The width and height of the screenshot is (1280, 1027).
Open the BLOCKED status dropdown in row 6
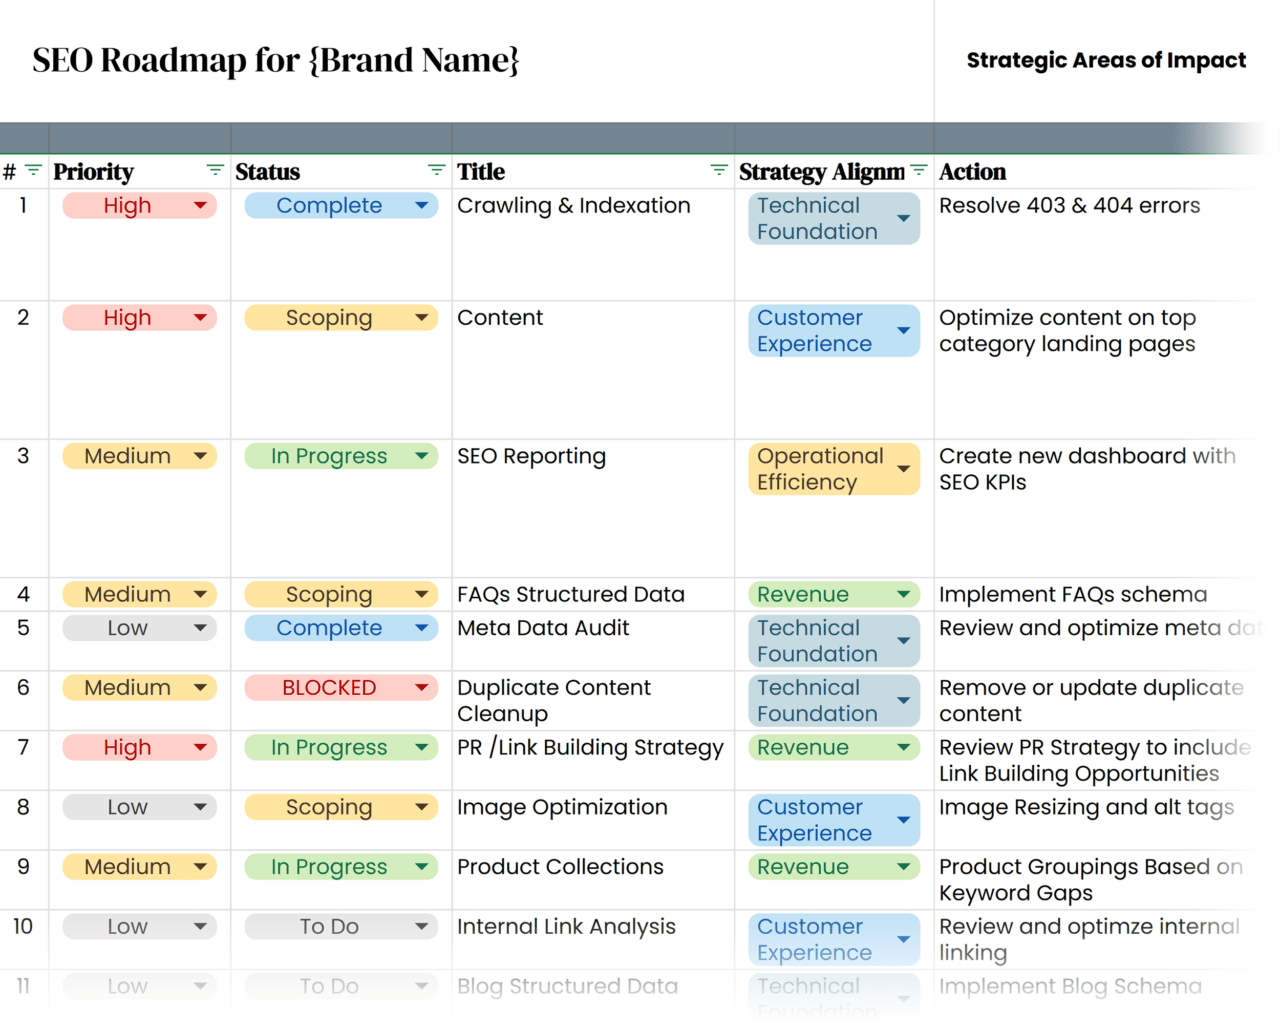420,687
